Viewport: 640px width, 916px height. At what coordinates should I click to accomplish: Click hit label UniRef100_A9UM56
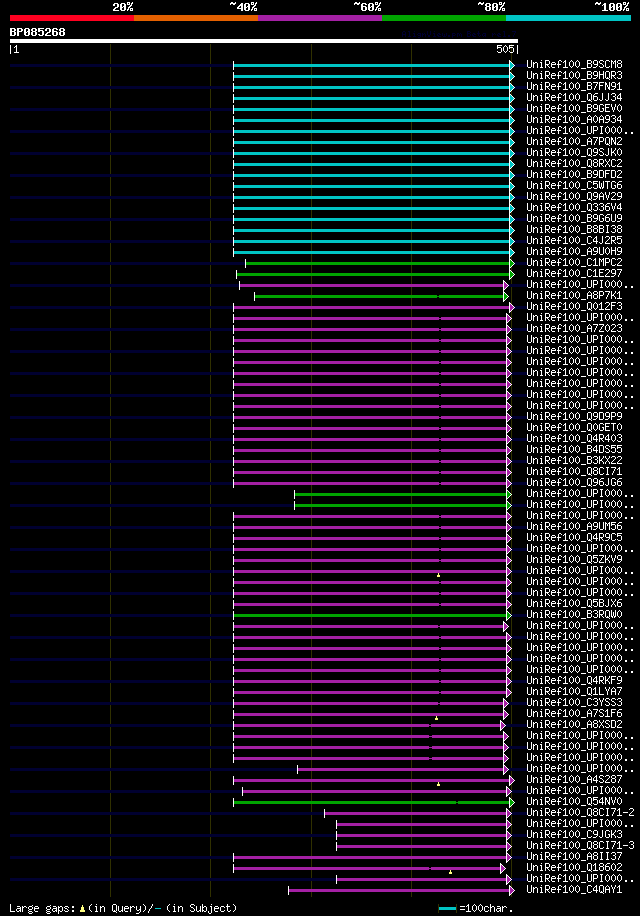tap(574, 526)
